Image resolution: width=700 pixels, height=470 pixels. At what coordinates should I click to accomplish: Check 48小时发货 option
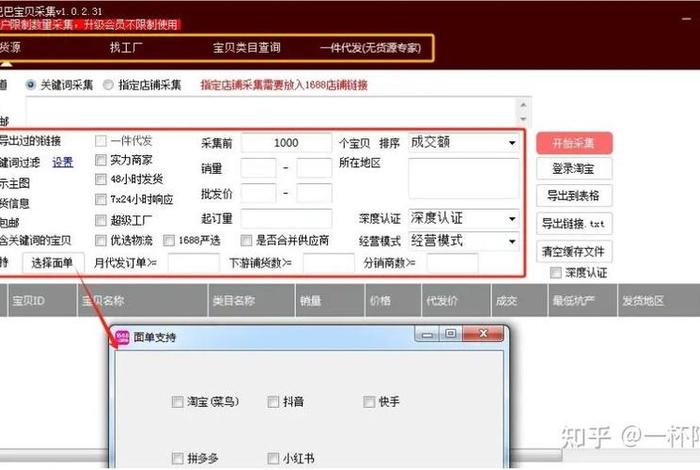[101, 179]
